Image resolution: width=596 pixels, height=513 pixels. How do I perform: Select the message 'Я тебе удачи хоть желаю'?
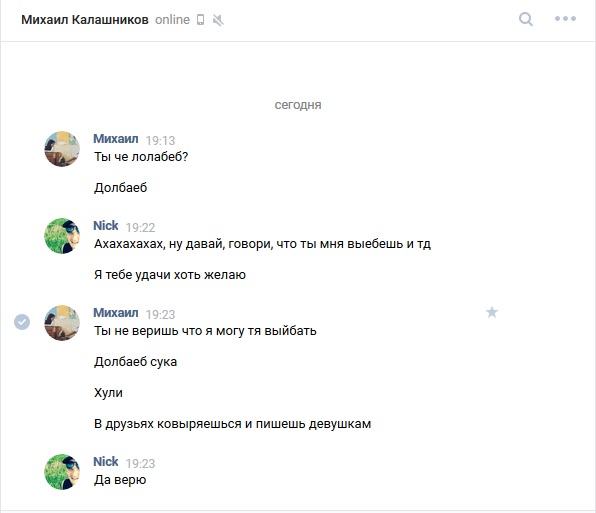coord(170,275)
